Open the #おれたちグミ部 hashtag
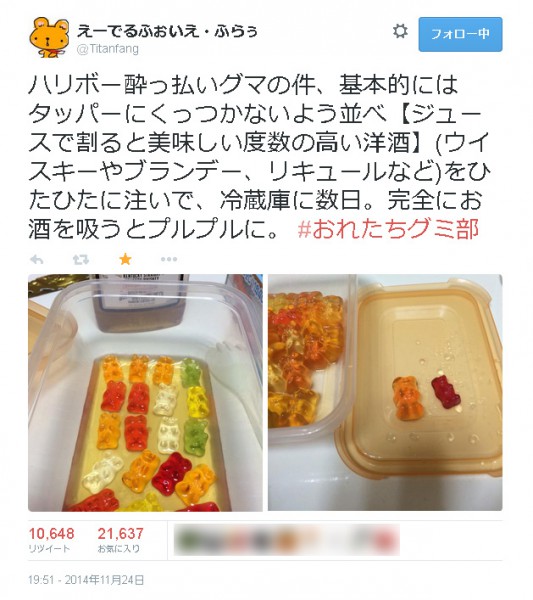 388,230
